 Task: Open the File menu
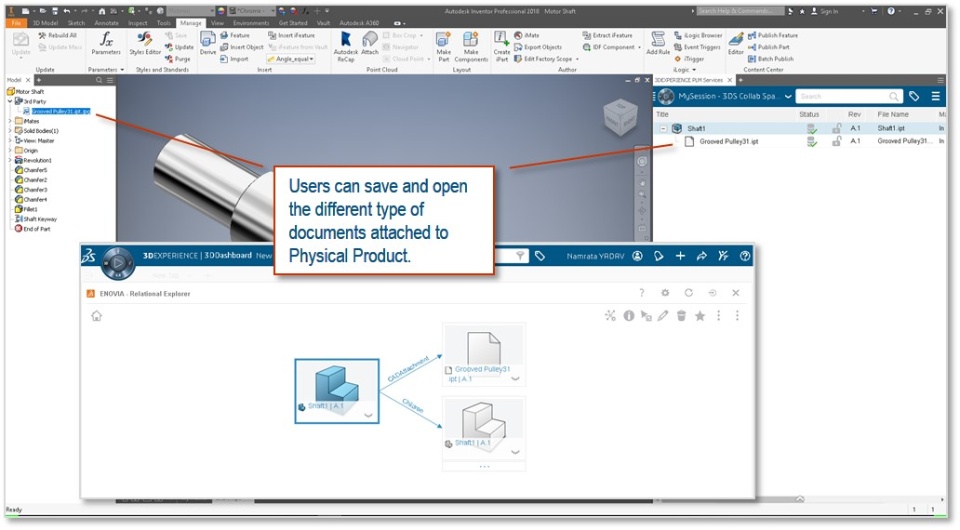[15, 23]
